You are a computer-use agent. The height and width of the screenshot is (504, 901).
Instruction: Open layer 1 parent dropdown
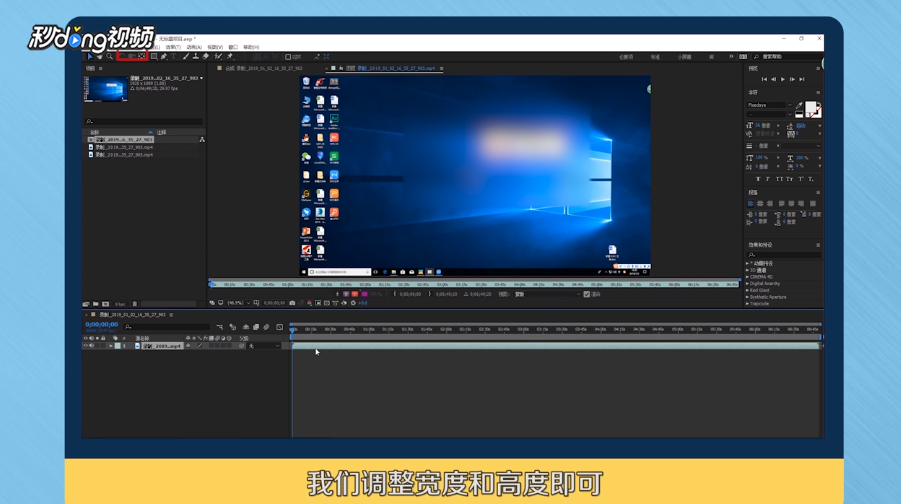coord(265,346)
